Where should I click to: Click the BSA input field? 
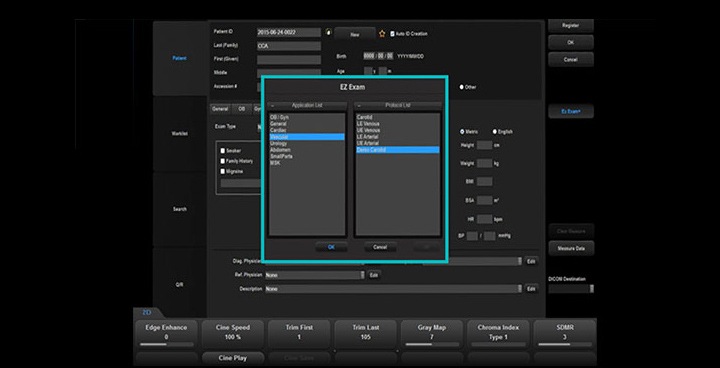click(x=484, y=200)
